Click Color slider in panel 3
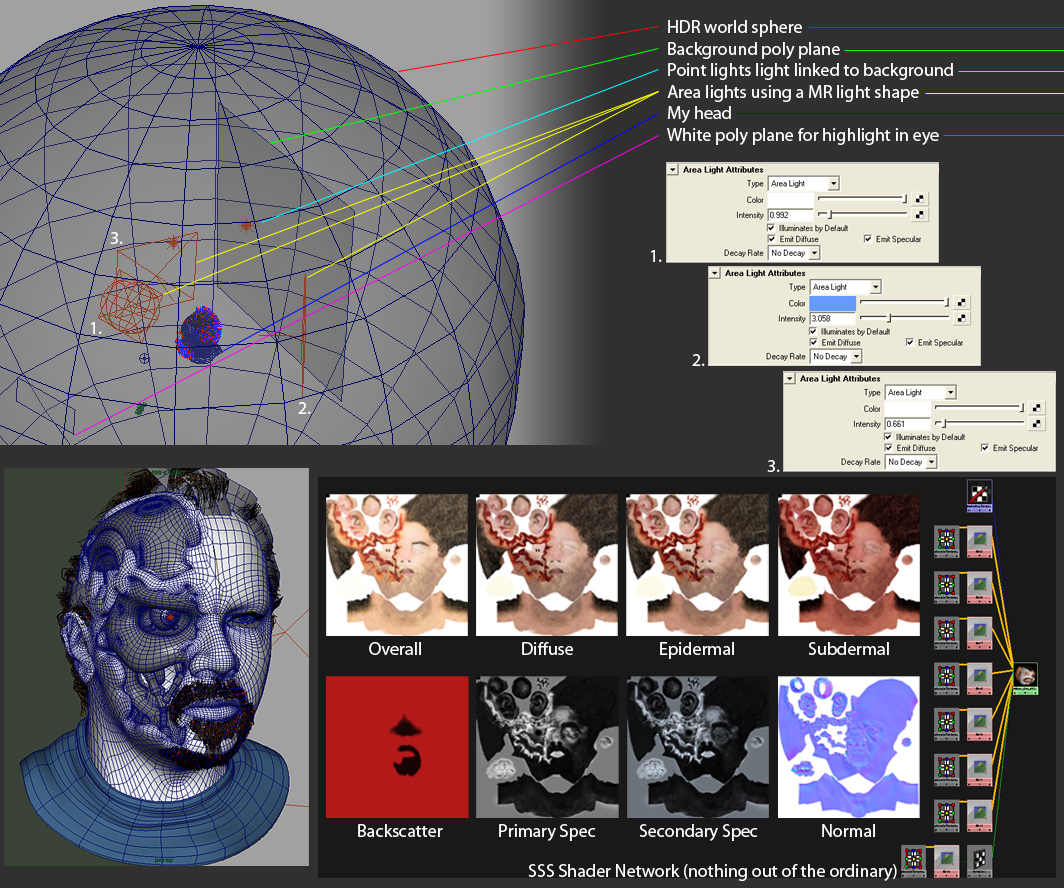The height and width of the screenshot is (888, 1064). click(979, 408)
